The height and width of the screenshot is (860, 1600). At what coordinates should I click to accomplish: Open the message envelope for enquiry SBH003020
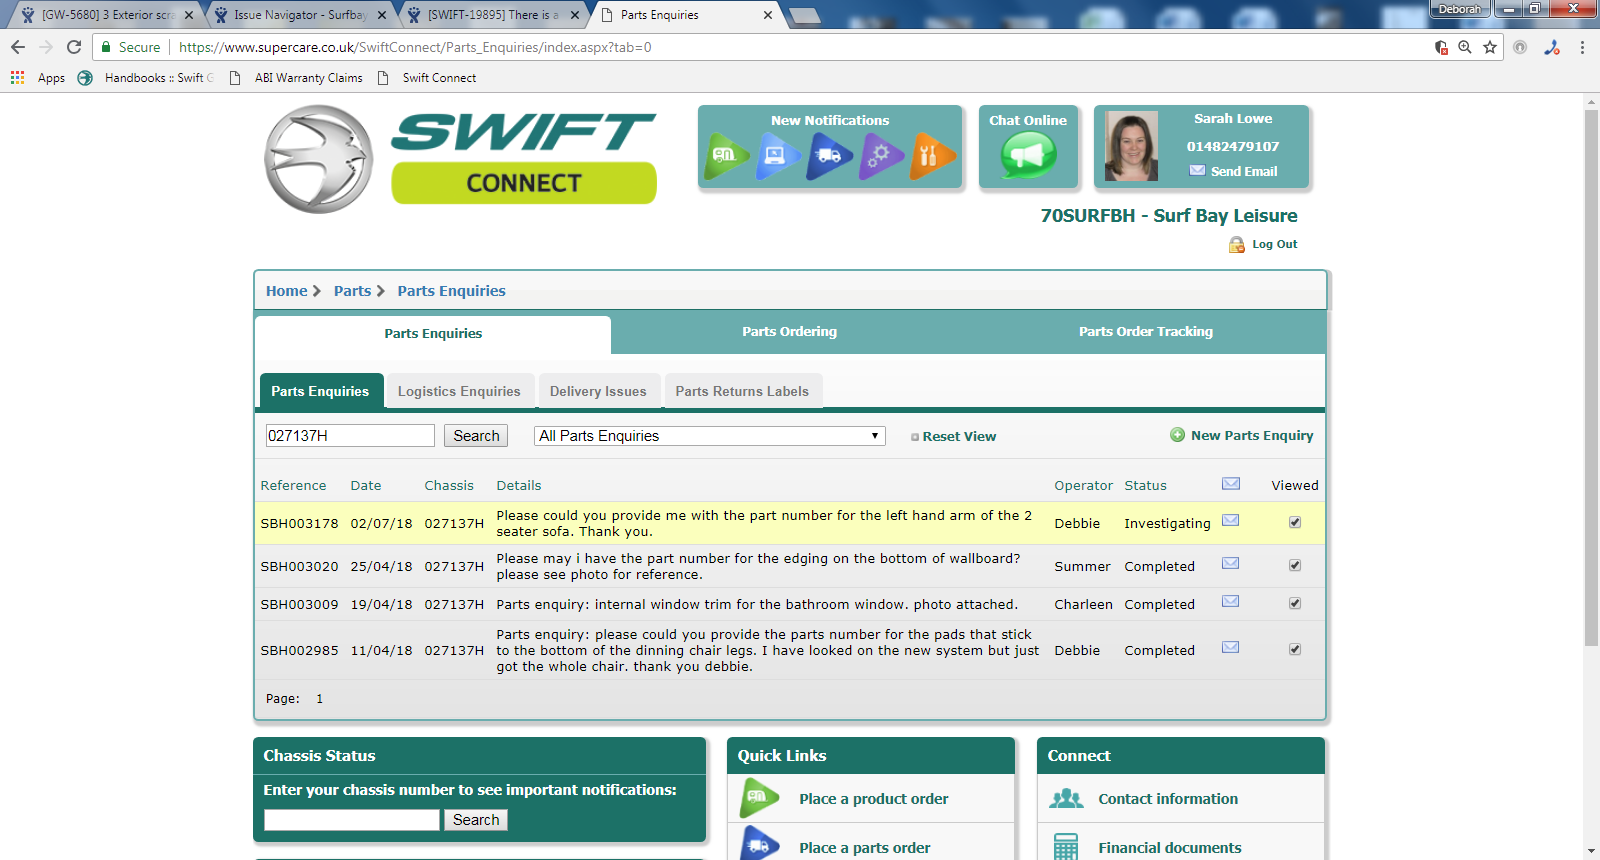tap(1231, 563)
